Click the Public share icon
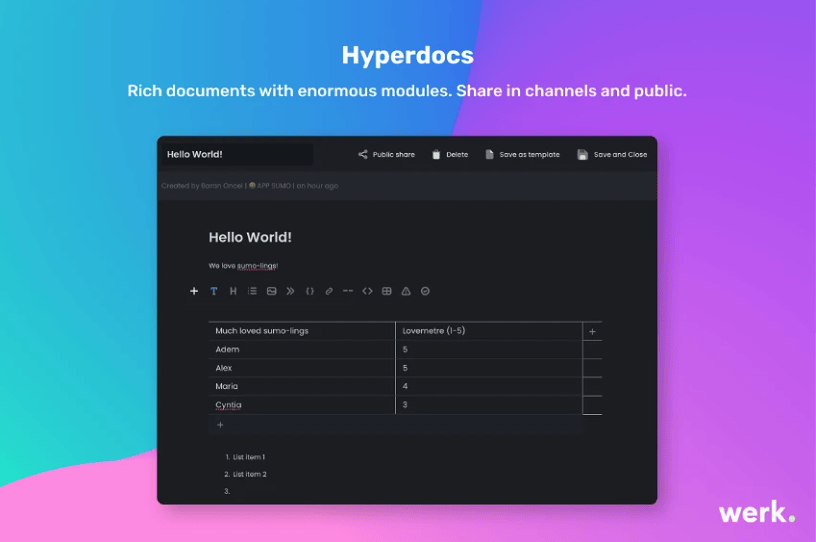The image size is (816, 542). (x=363, y=154)
